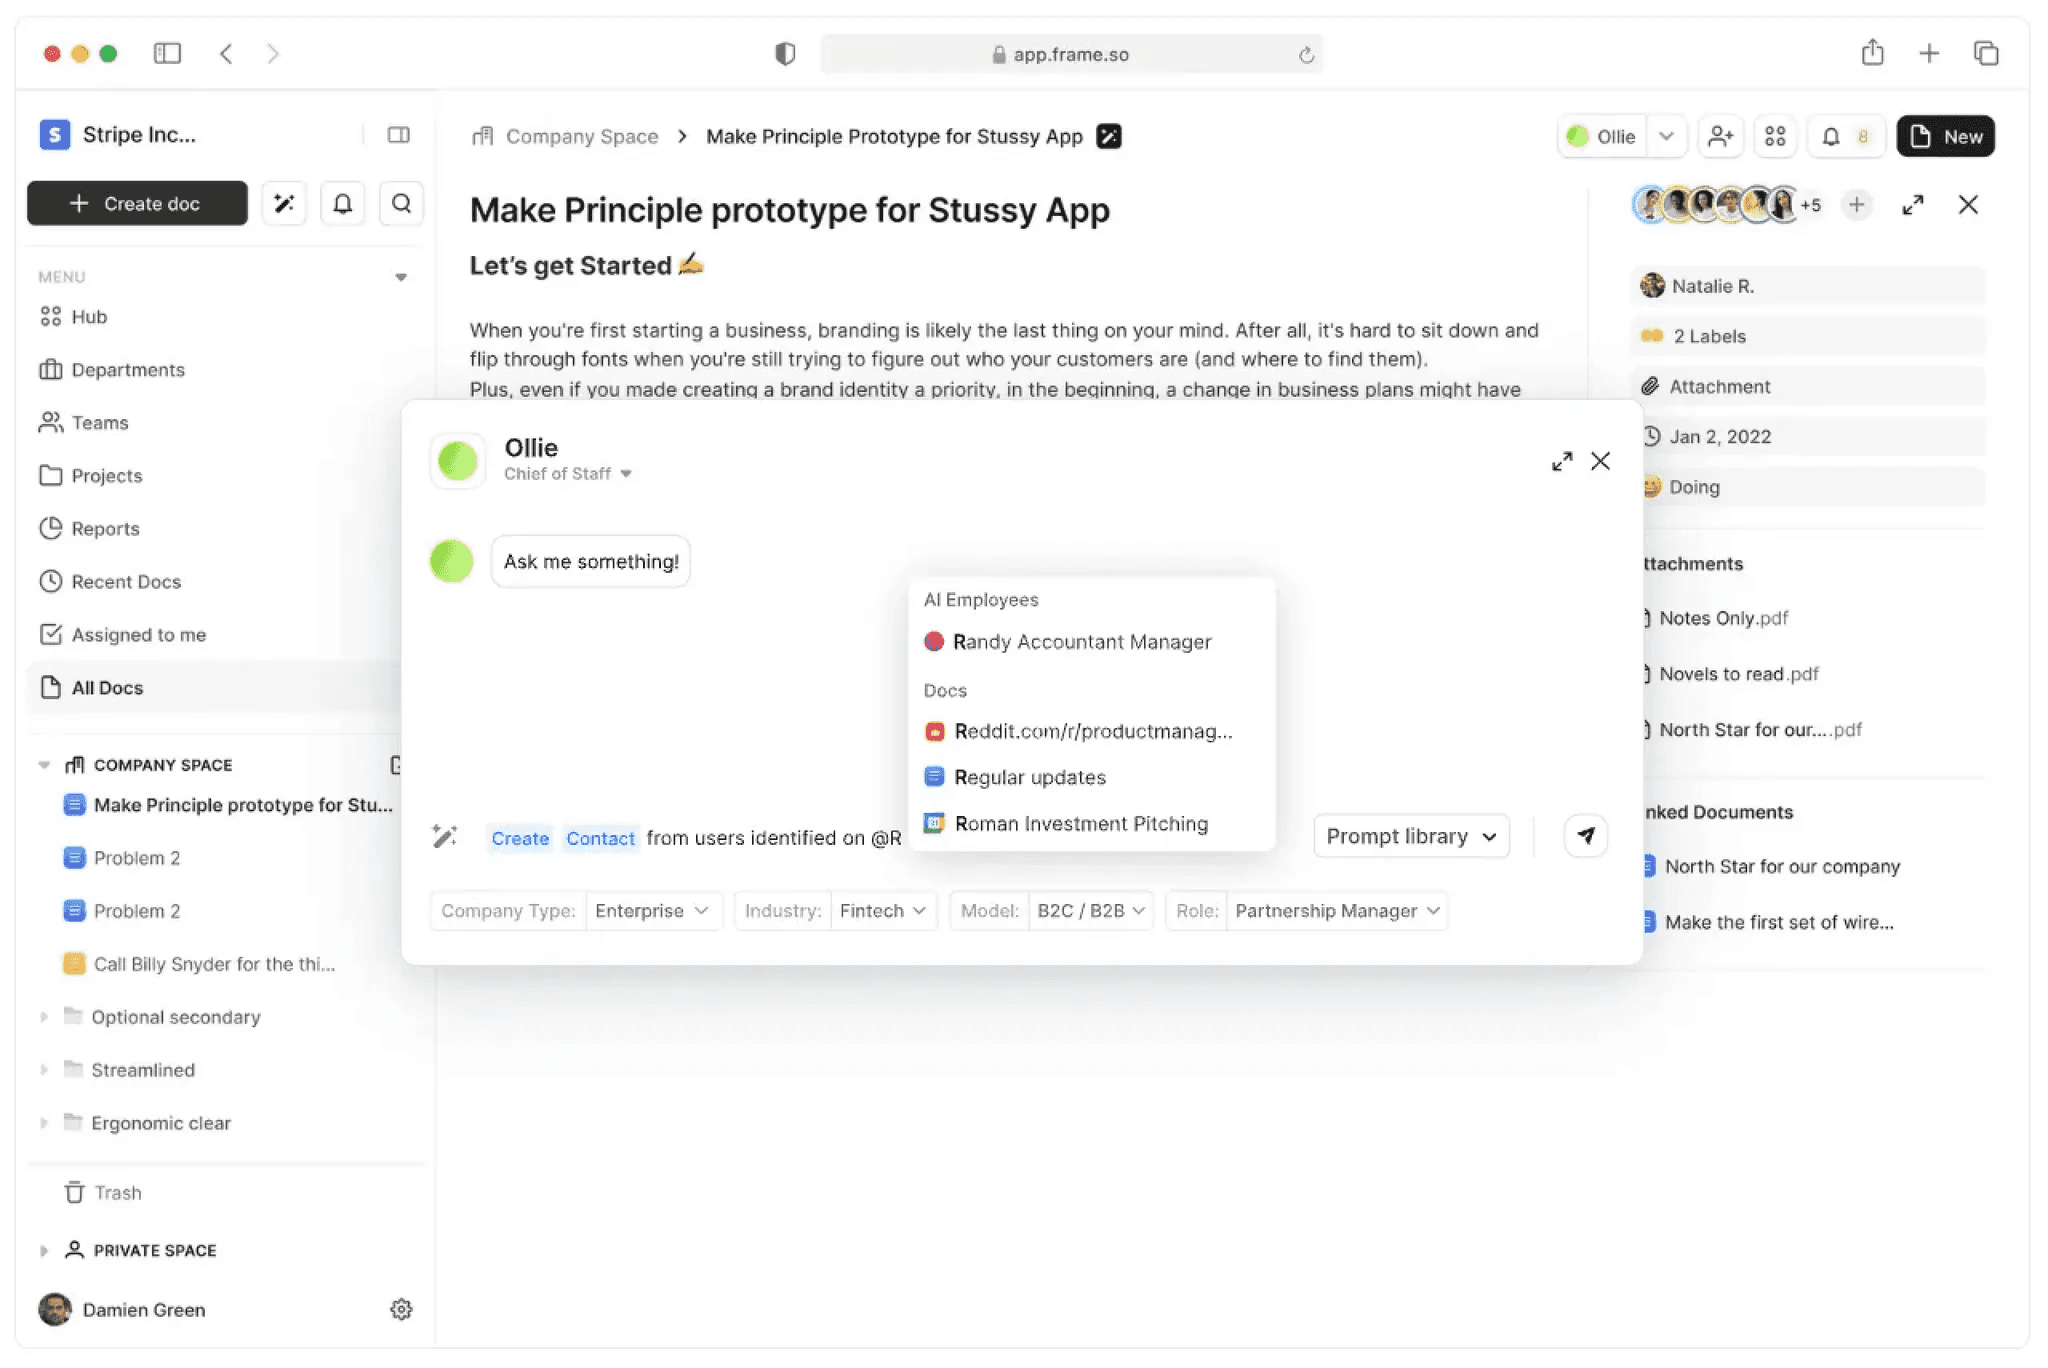Screen dimensions: 2048x1368
Task: Open Reports in the sidebar menu
Action: (105, 529)
